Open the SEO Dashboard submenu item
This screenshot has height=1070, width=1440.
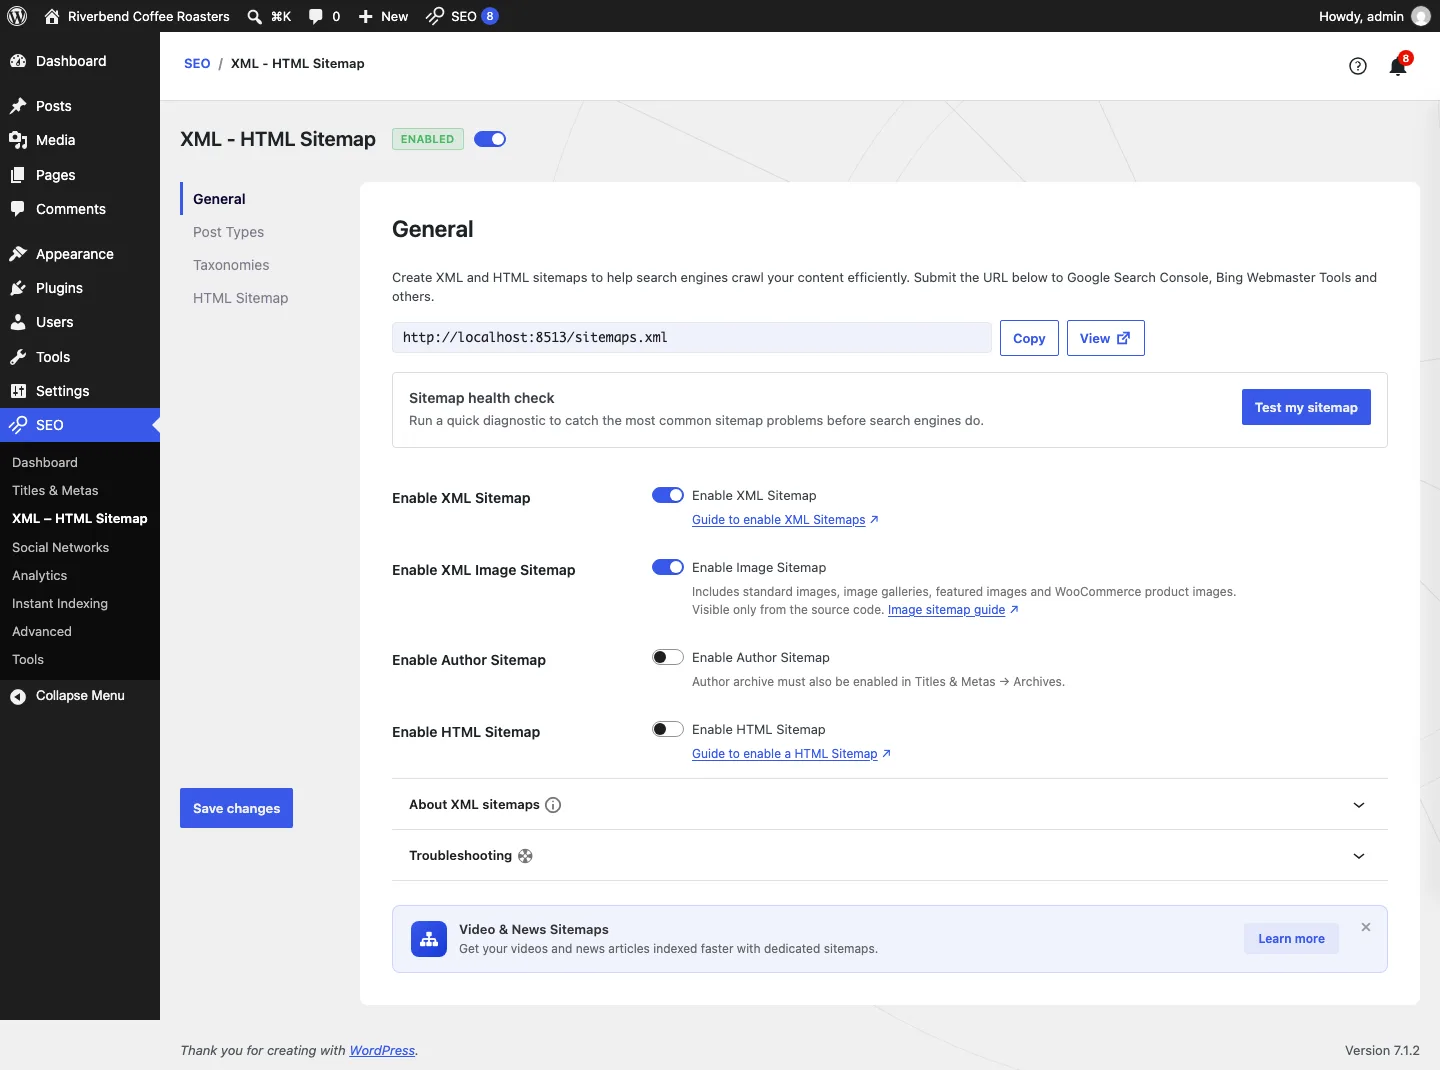pos(45,462)
